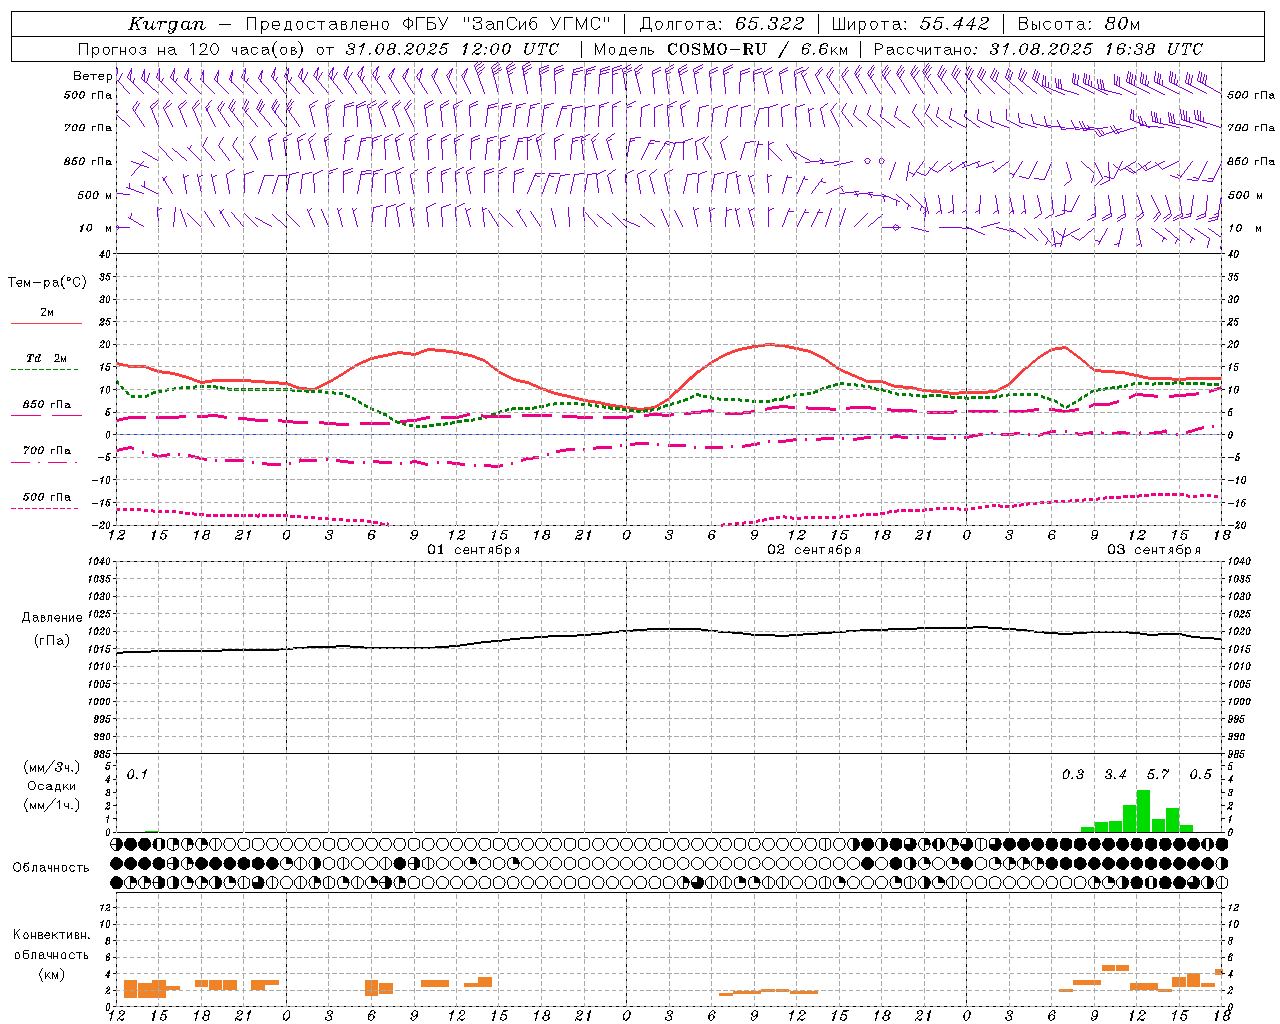Click the Конвективн. convective cloud label

click(52, 935)
